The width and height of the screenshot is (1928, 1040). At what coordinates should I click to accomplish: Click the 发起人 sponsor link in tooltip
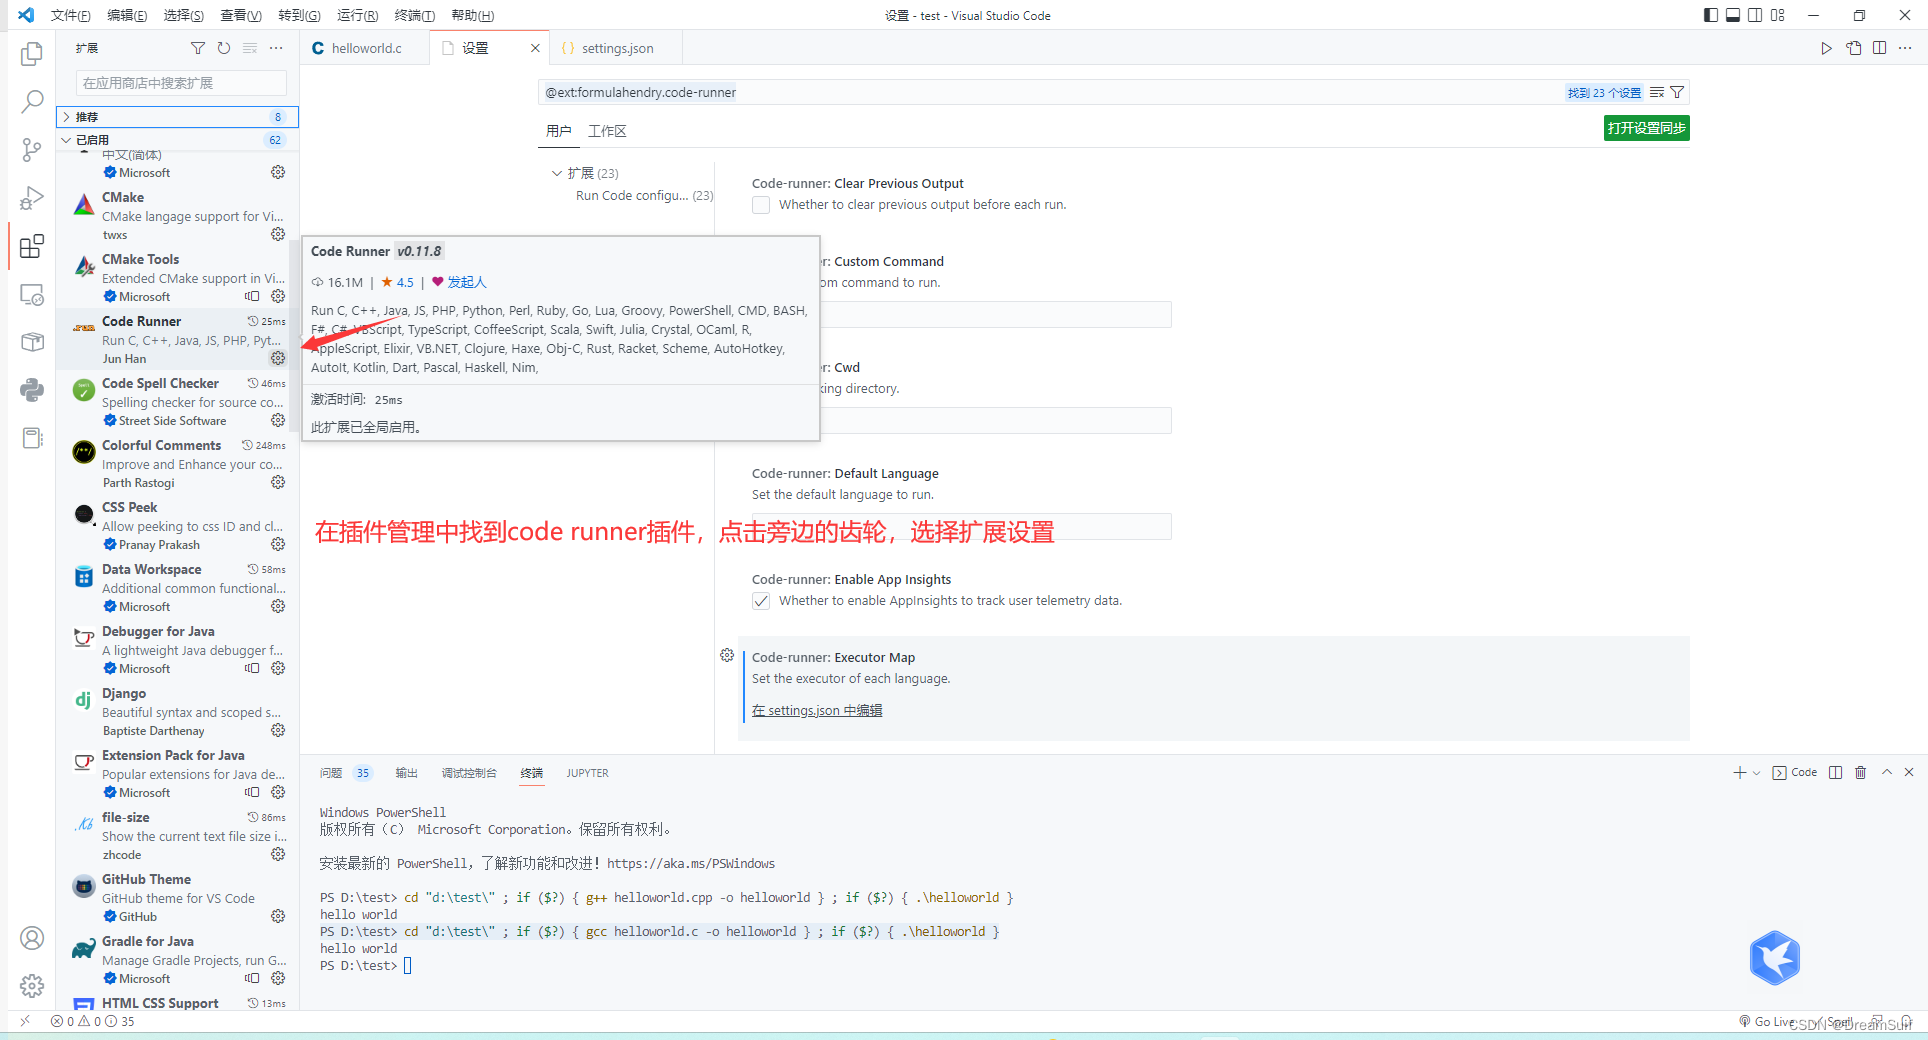(466, 282)
